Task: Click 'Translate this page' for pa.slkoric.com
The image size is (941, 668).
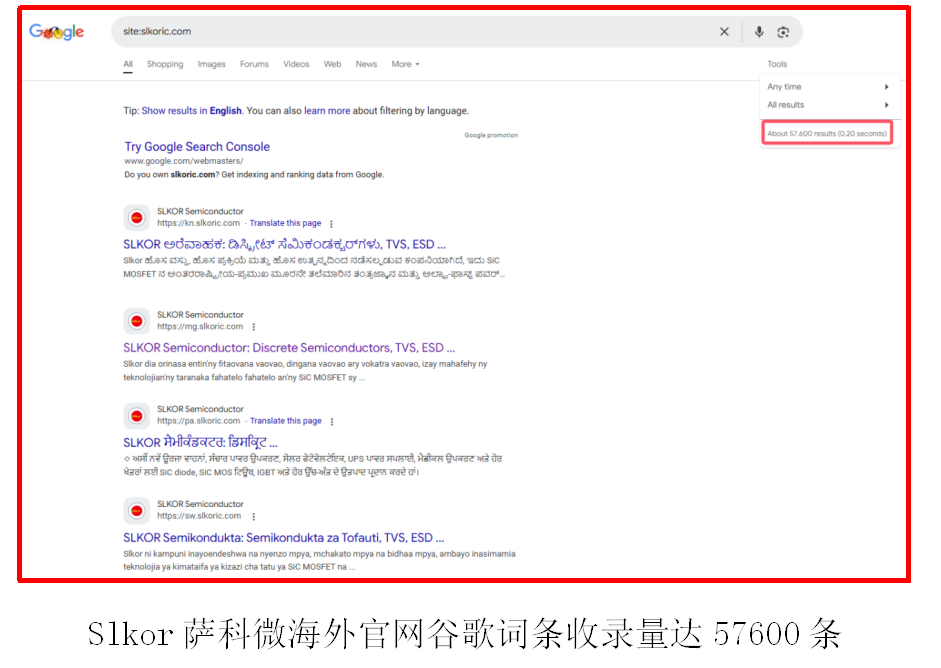Action: (x=286, y=421)
